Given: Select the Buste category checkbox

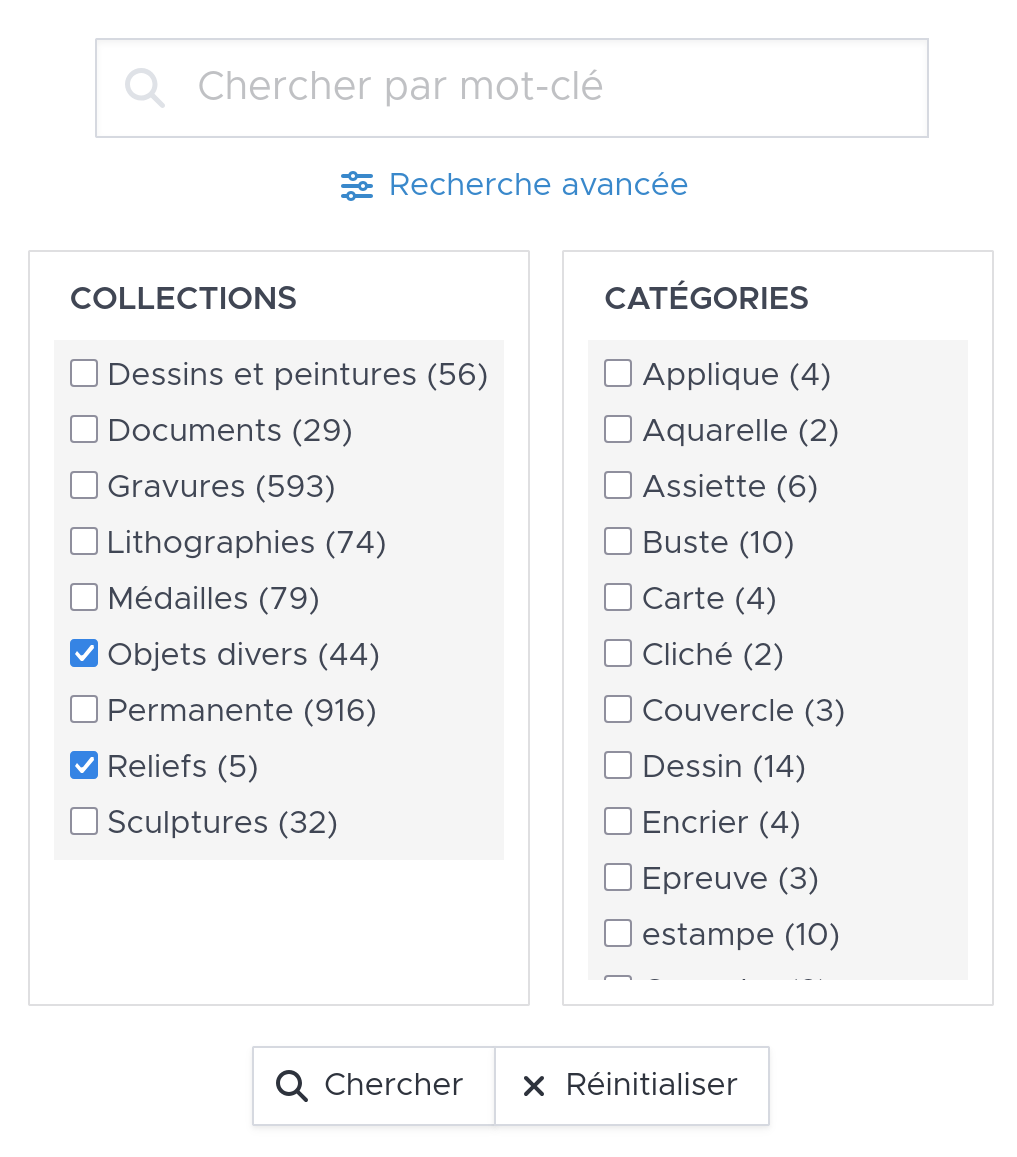Looking at the screenshot, I should [x=618, y=542].
